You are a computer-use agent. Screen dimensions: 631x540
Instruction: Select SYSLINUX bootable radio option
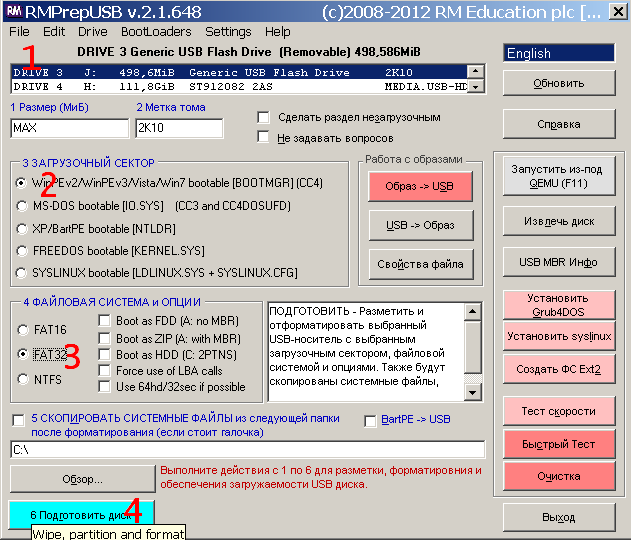coord(21,273)
